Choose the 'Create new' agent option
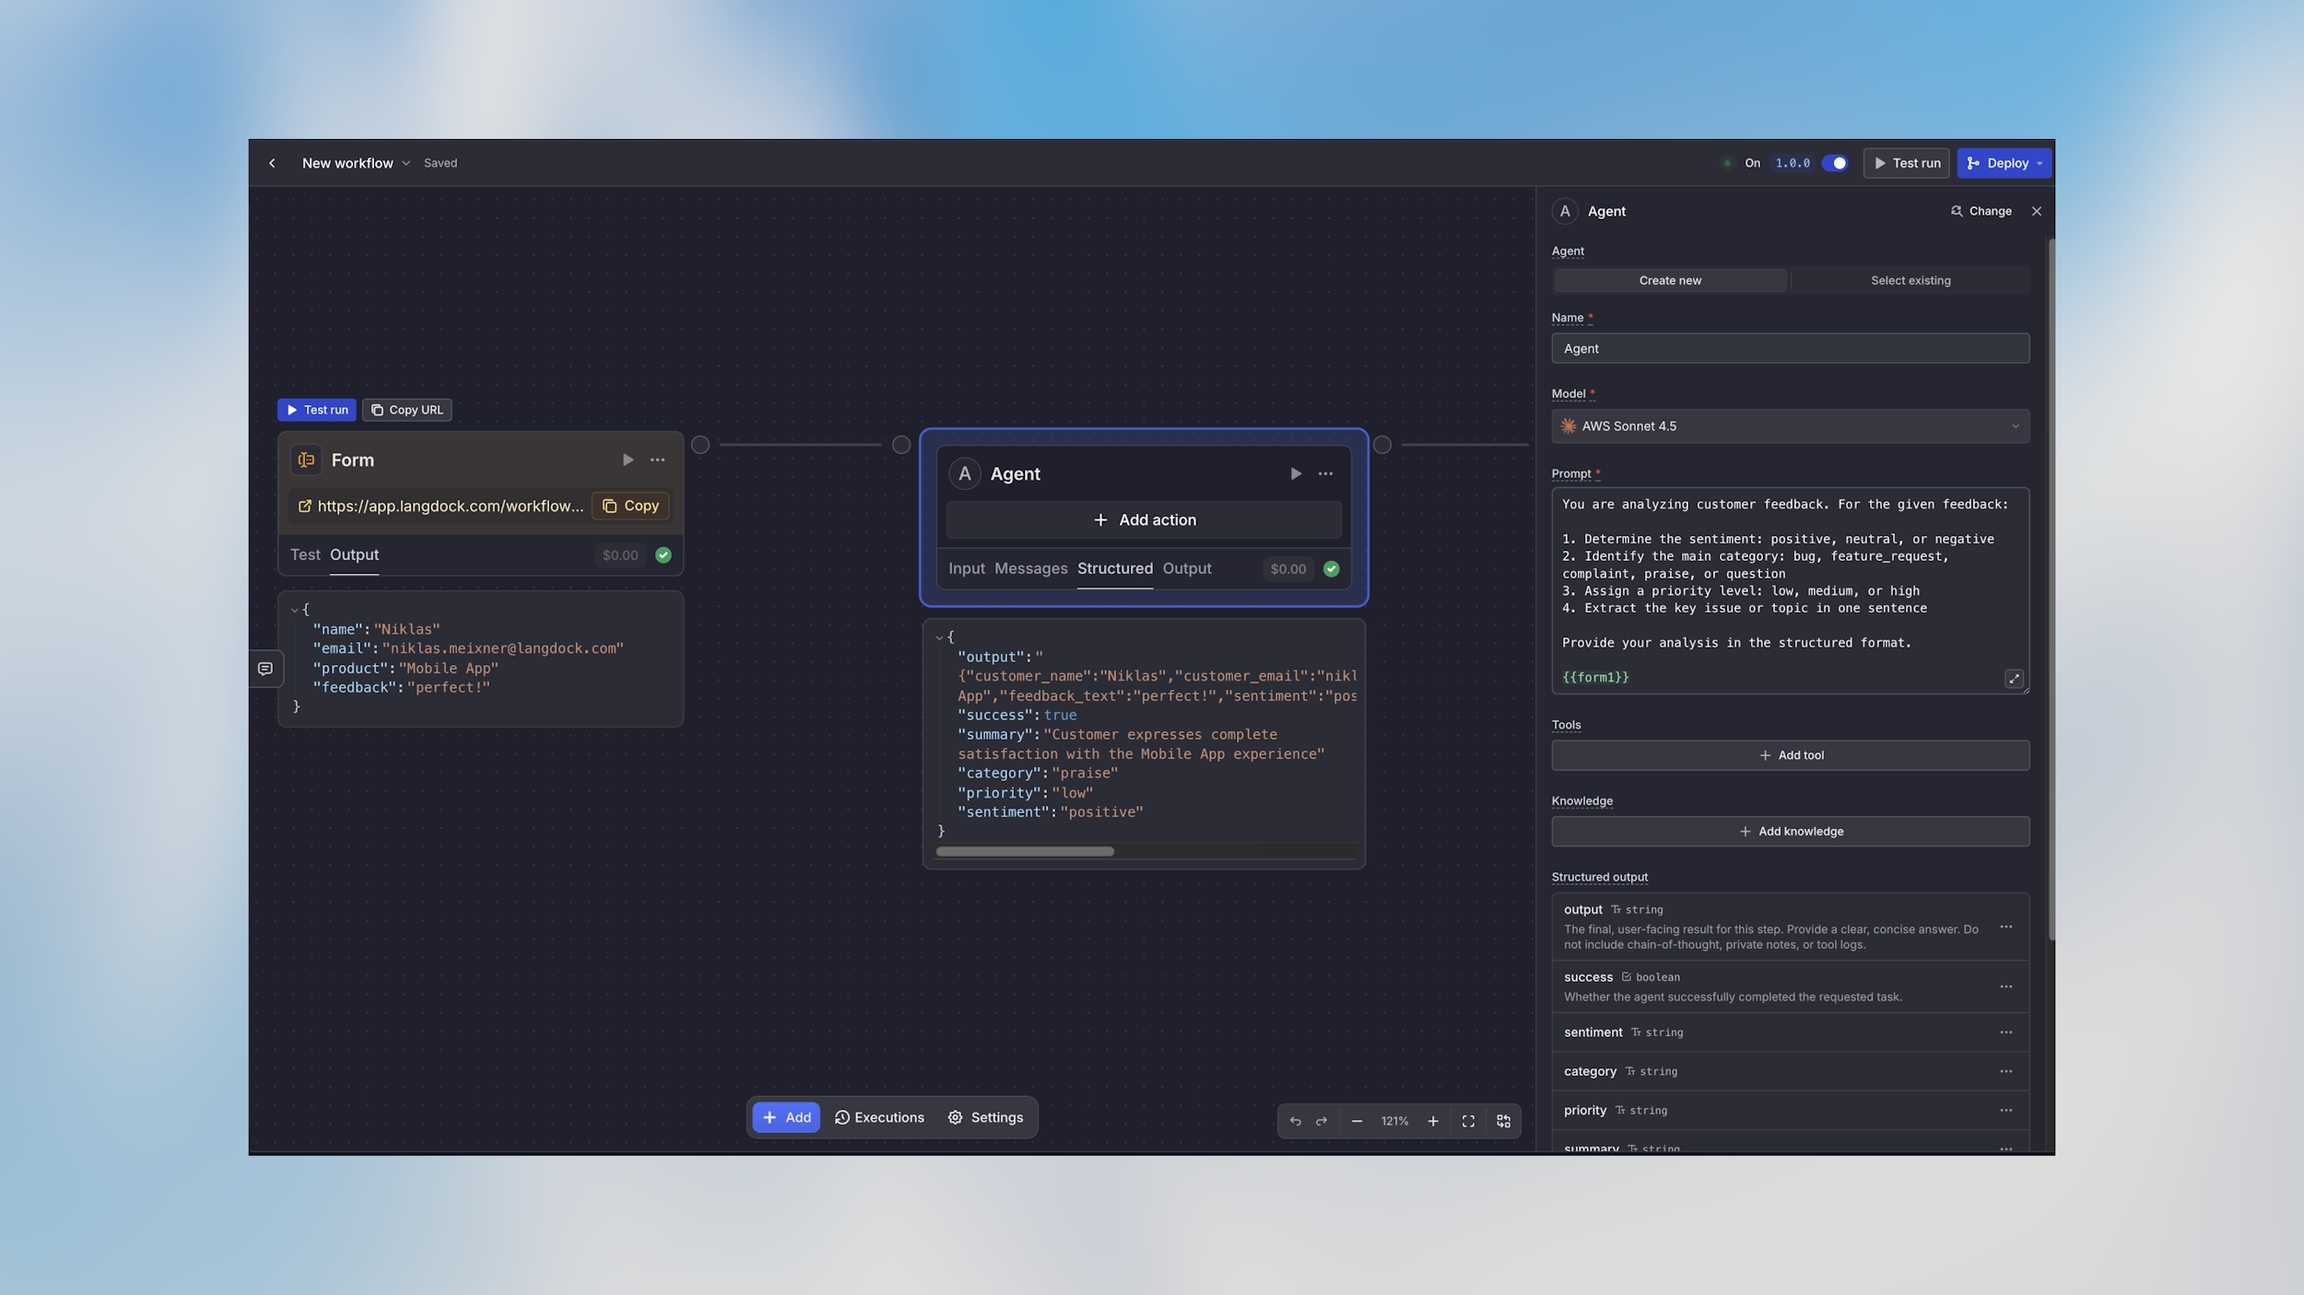 [1669, 281]
